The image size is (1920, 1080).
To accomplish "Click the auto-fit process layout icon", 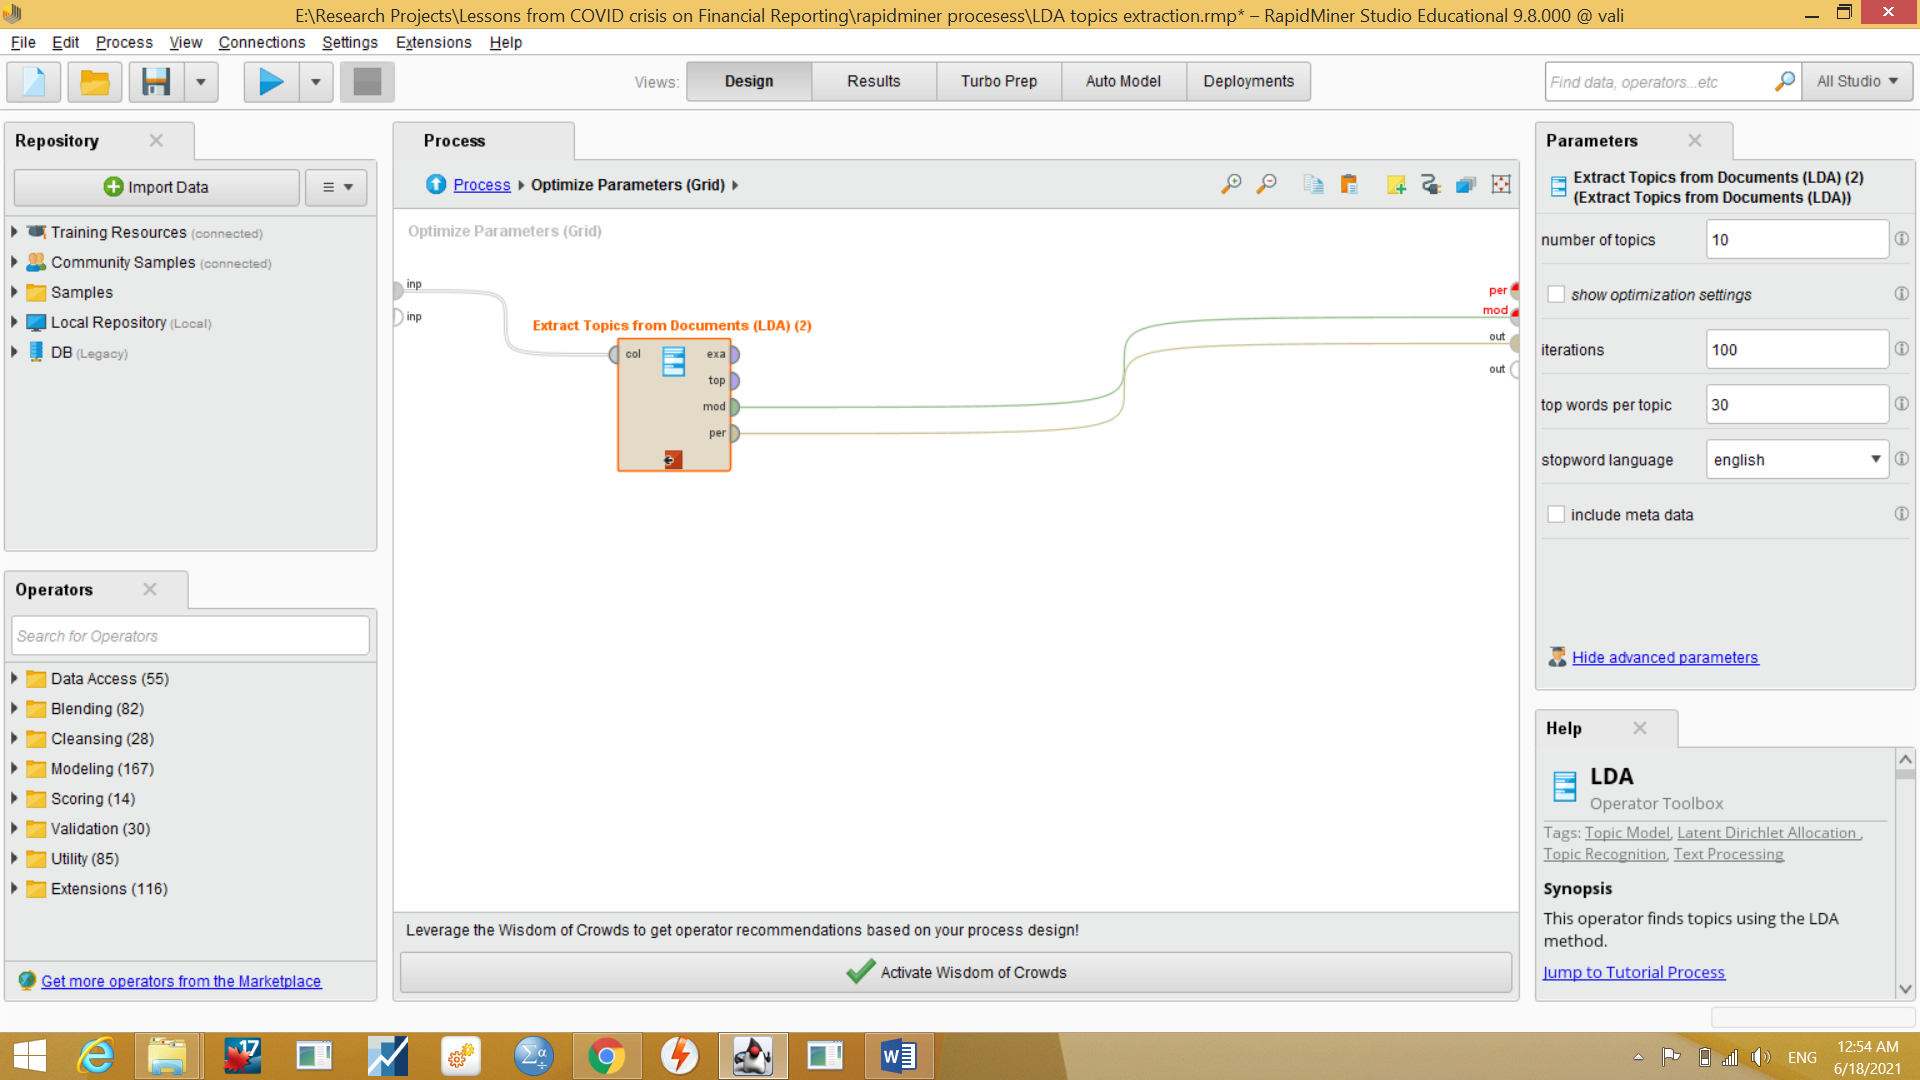I will point(1501,184).
